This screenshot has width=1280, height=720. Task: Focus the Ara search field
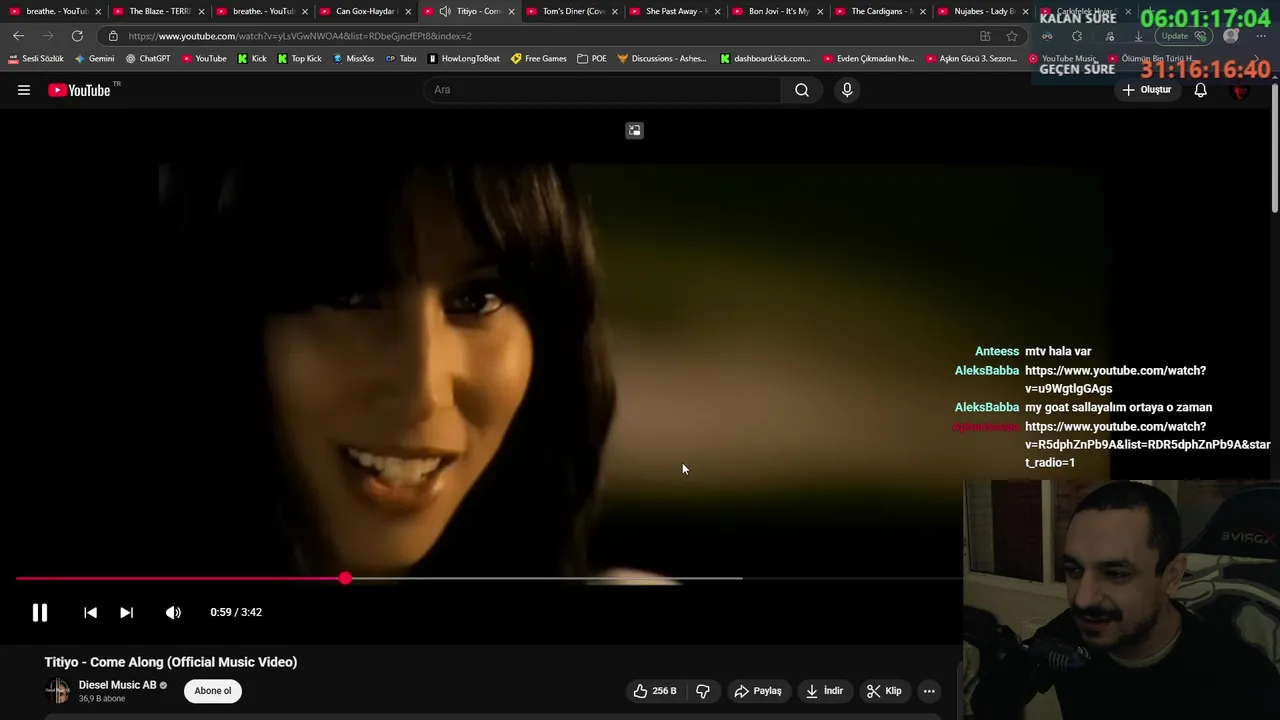click(603, 90)
